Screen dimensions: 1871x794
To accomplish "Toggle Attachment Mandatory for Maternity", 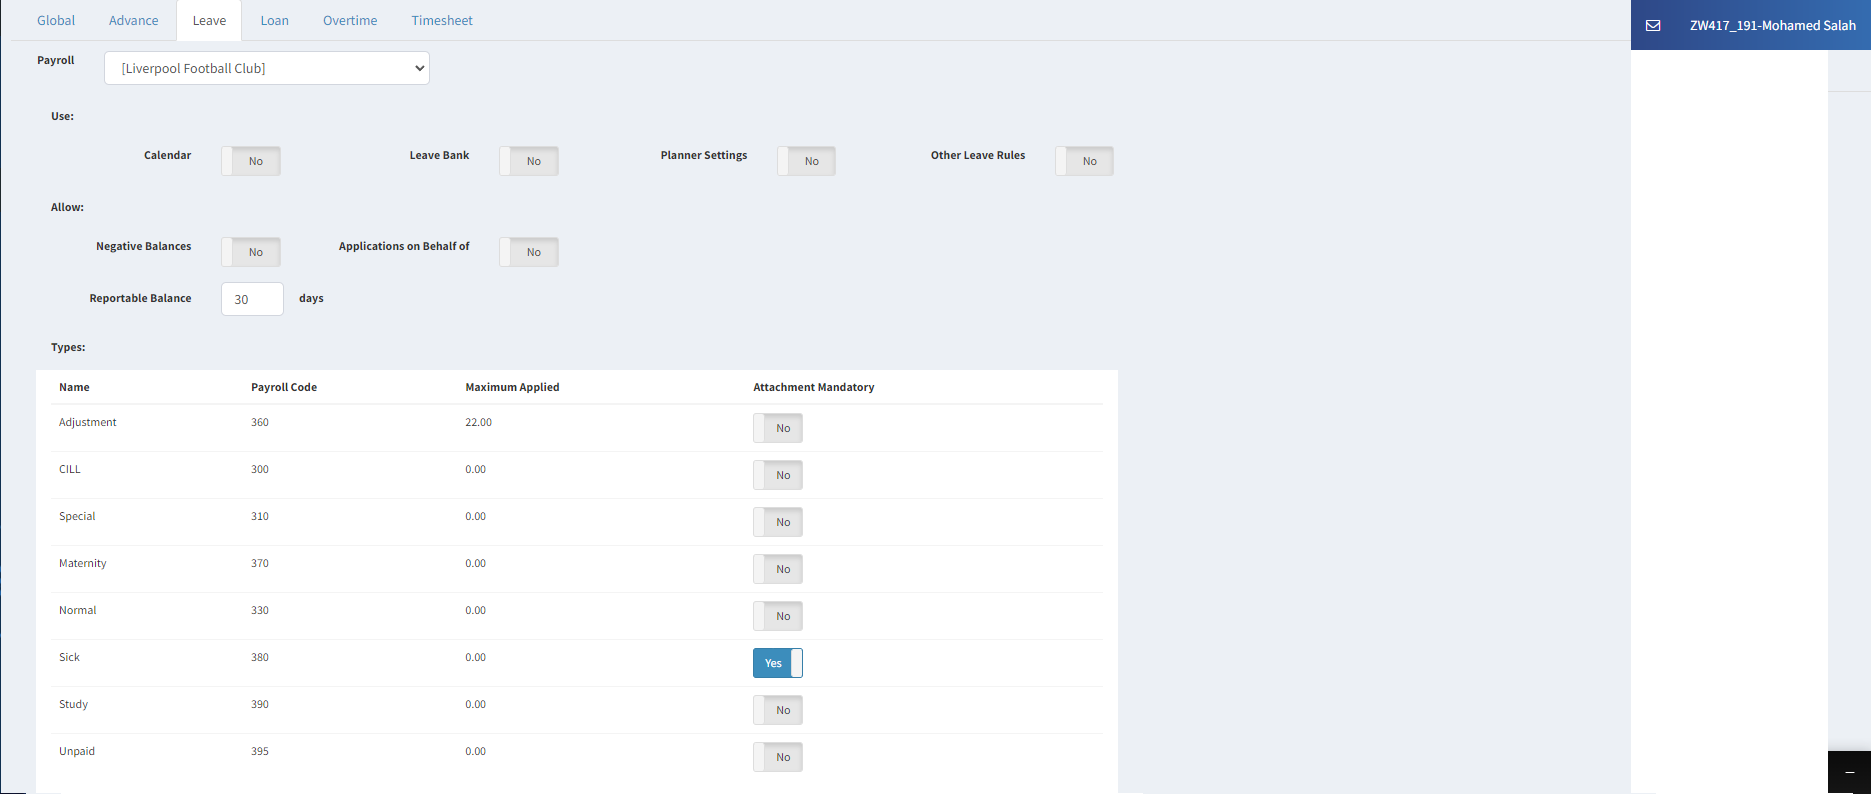I will pos(778,569).
